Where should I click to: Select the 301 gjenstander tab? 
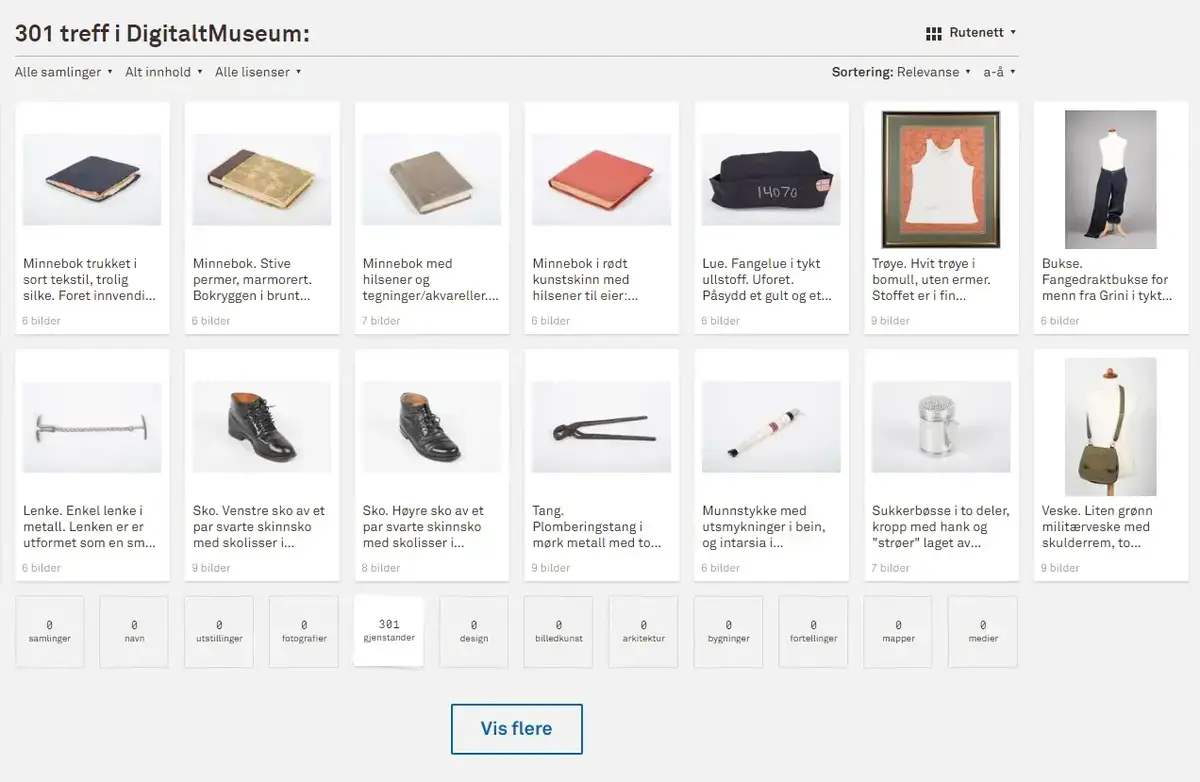389,631
